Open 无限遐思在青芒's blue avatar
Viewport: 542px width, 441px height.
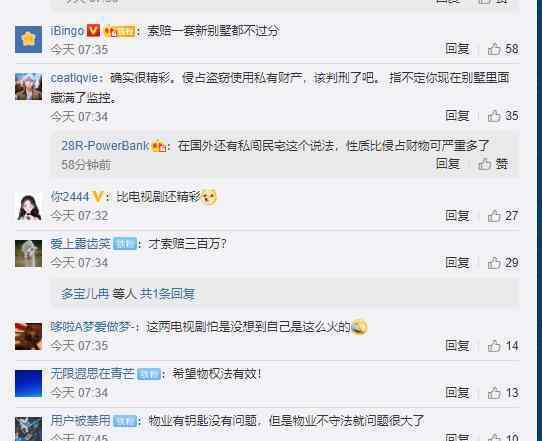pyautogui.click(x=29, y=383)
